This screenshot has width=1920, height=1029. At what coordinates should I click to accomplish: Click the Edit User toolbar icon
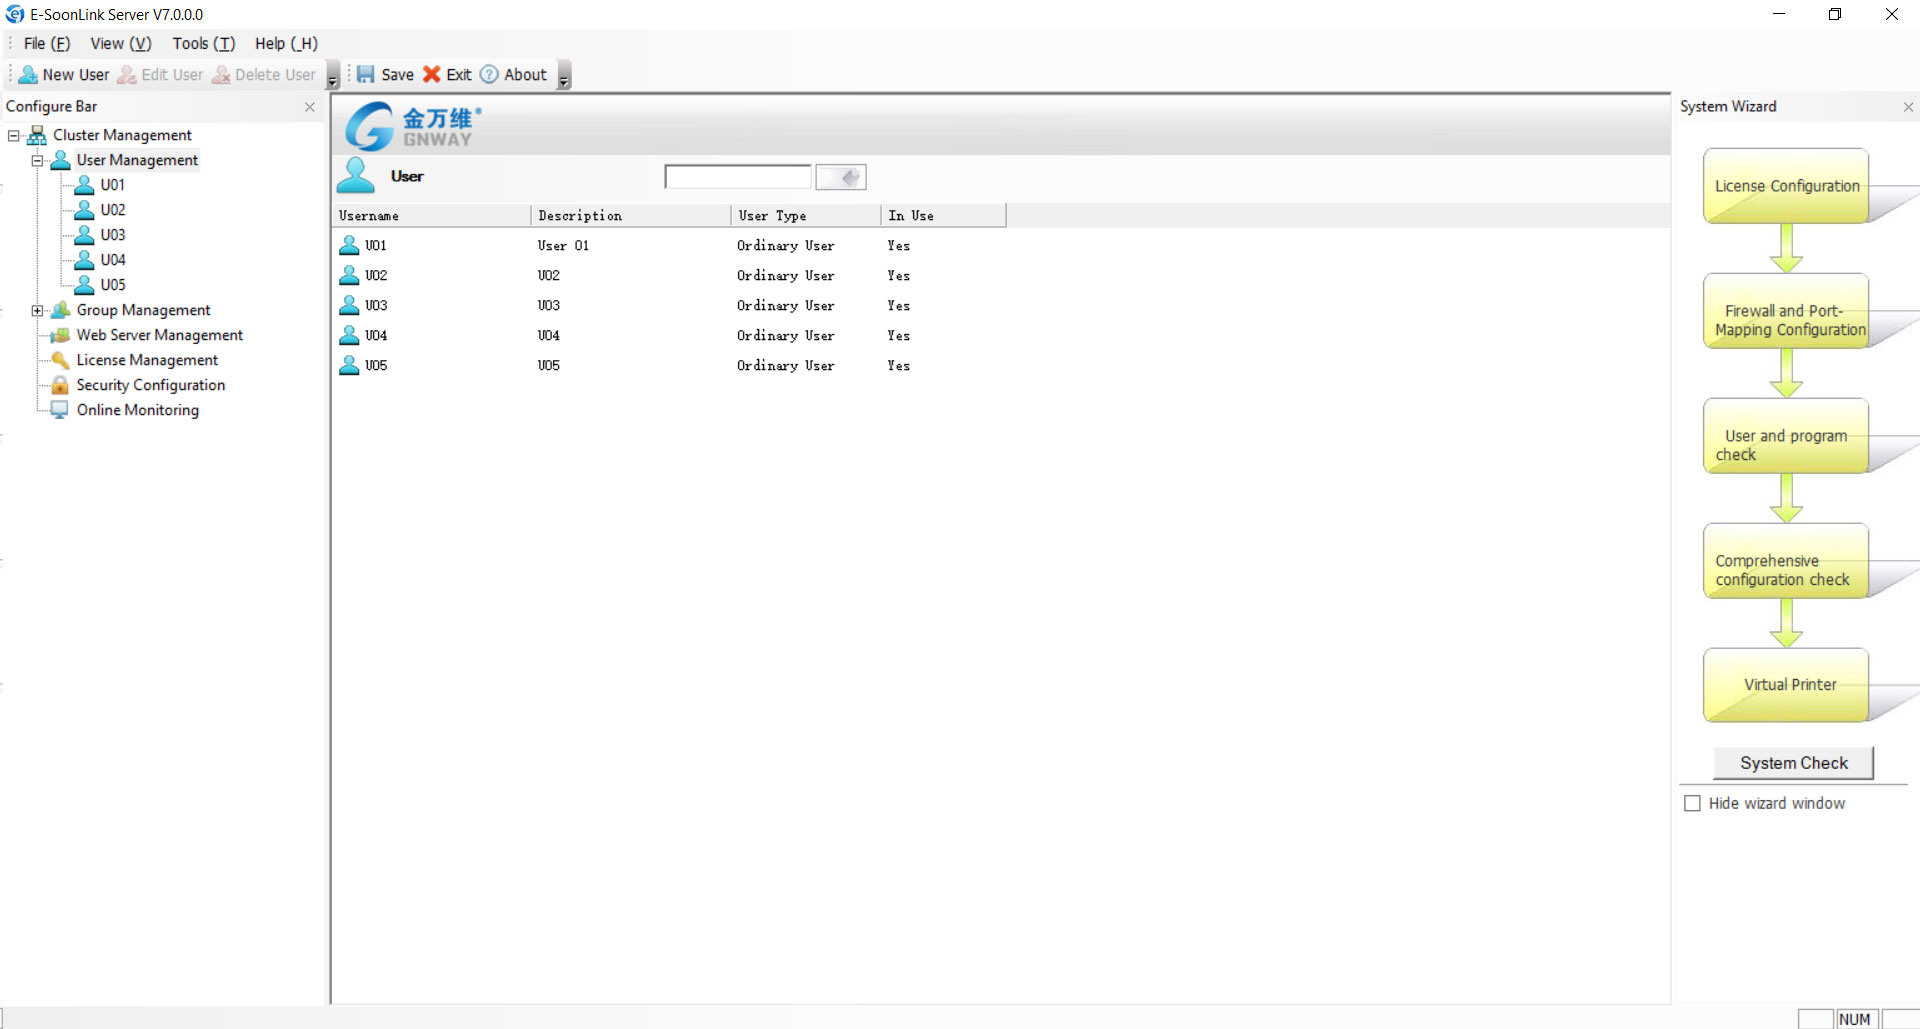127,75
